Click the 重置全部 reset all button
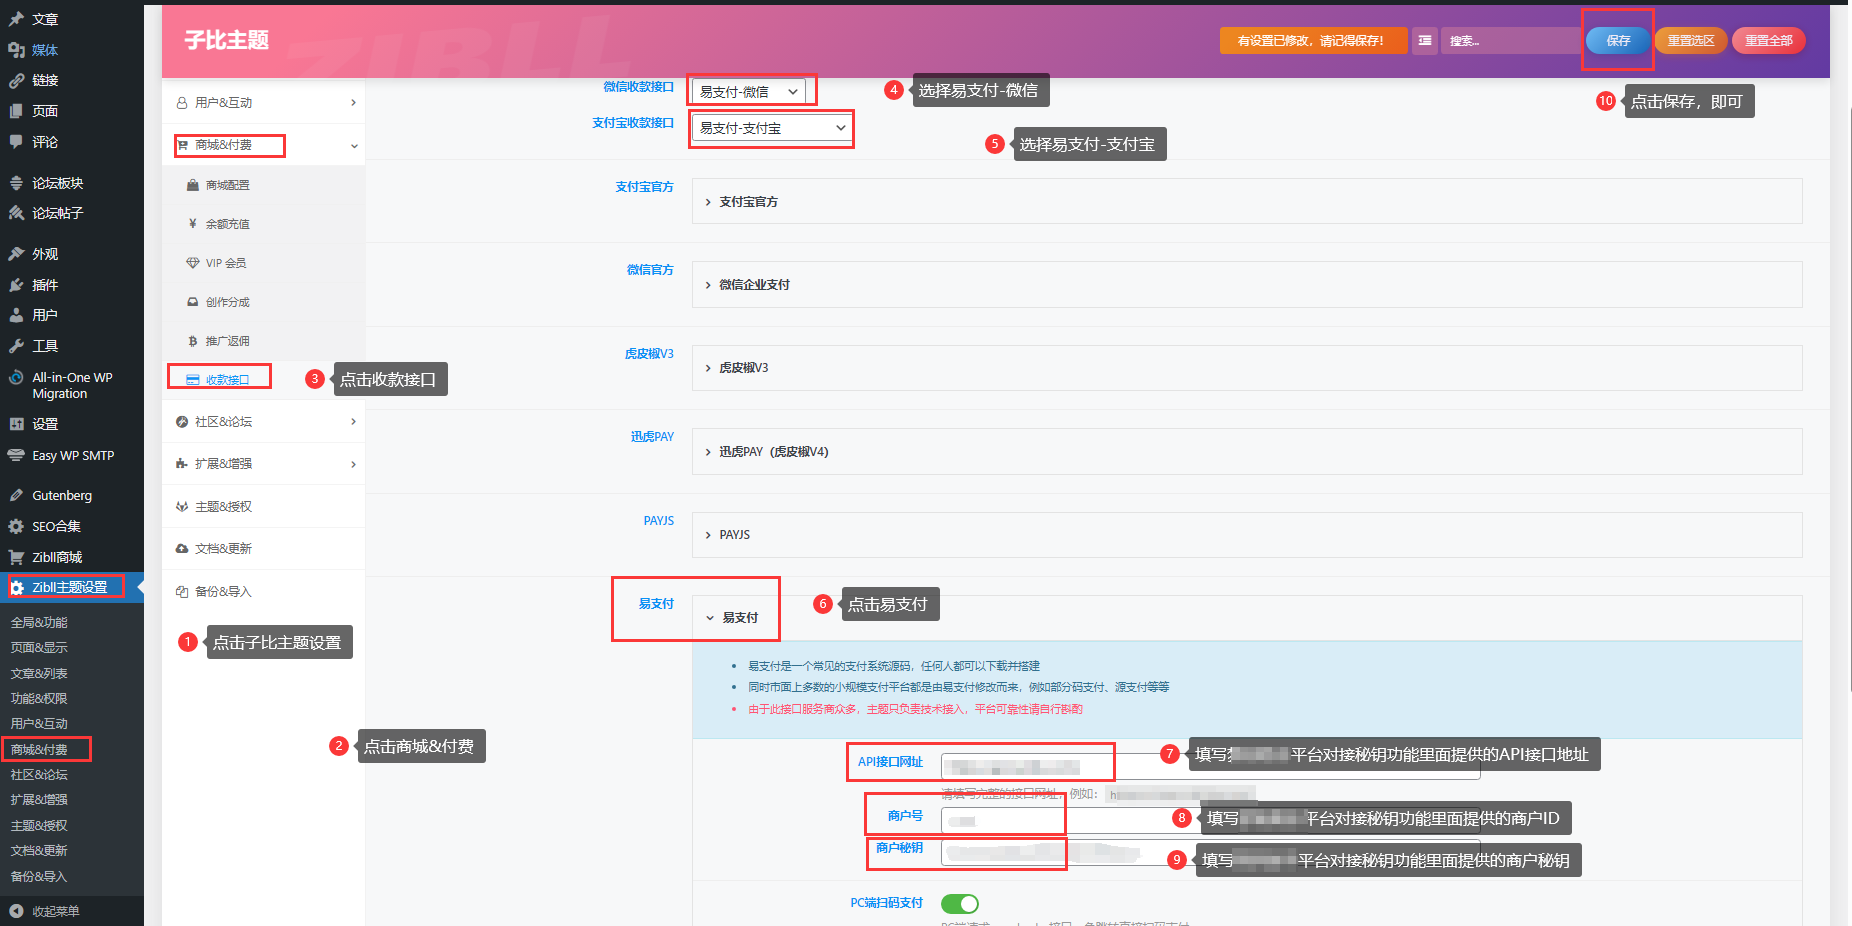This screenshot has height=926, width=1852. coord(1768,41)
